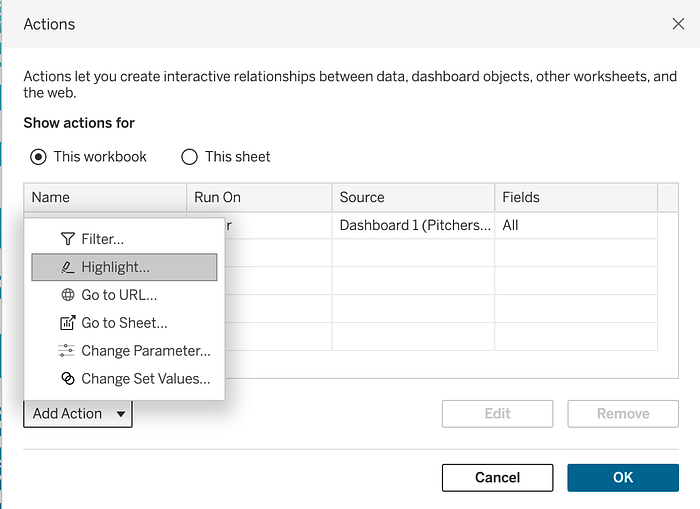Click the Go to Sheet chart icon
The height and width of the screenshot is (509, 700).
click(67, 323)
